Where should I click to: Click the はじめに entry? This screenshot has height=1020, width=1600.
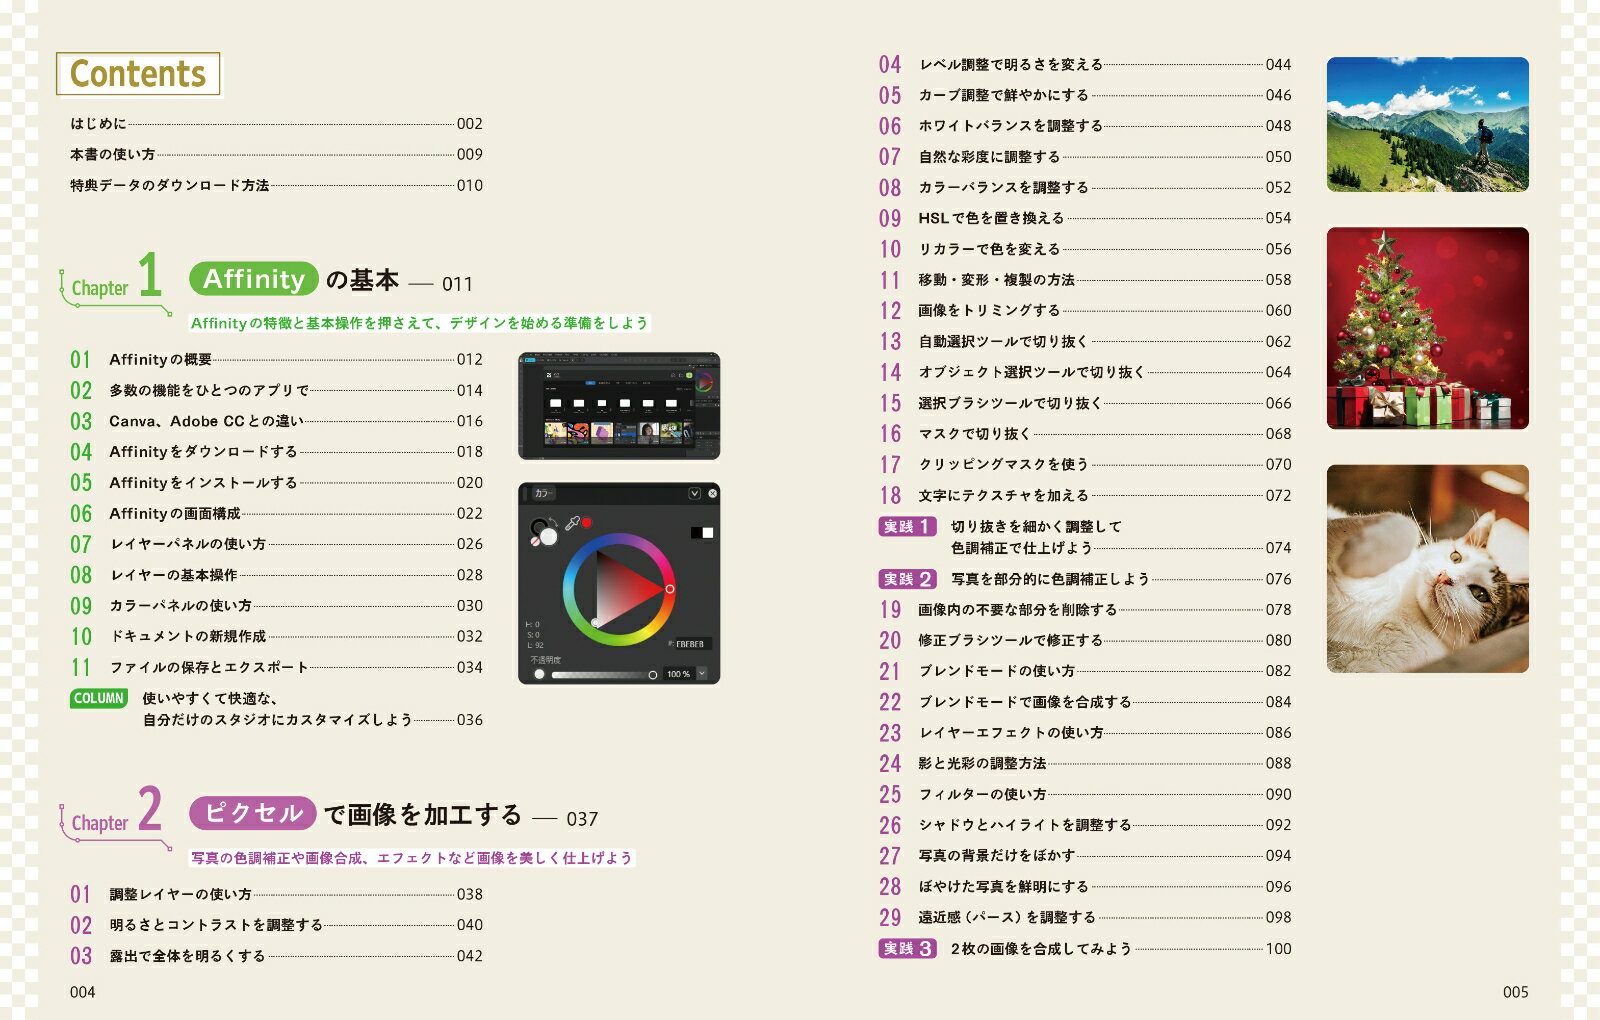[x=276, y=124]
